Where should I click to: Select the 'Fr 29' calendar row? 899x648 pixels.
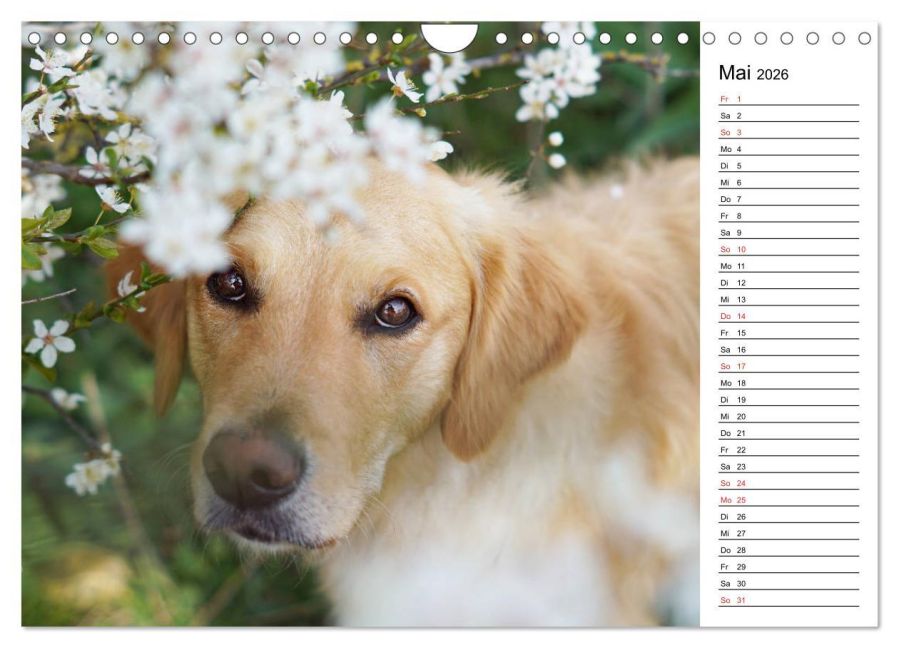(788, 566)
